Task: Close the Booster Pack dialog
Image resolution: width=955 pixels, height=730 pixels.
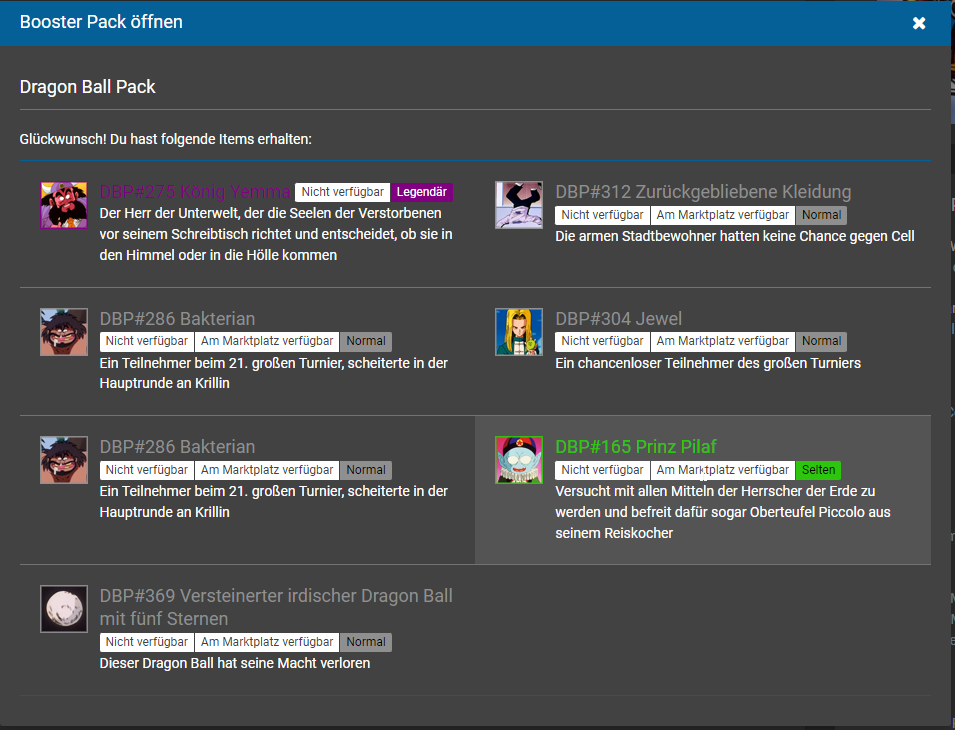Action: click(x=919, y=23)
